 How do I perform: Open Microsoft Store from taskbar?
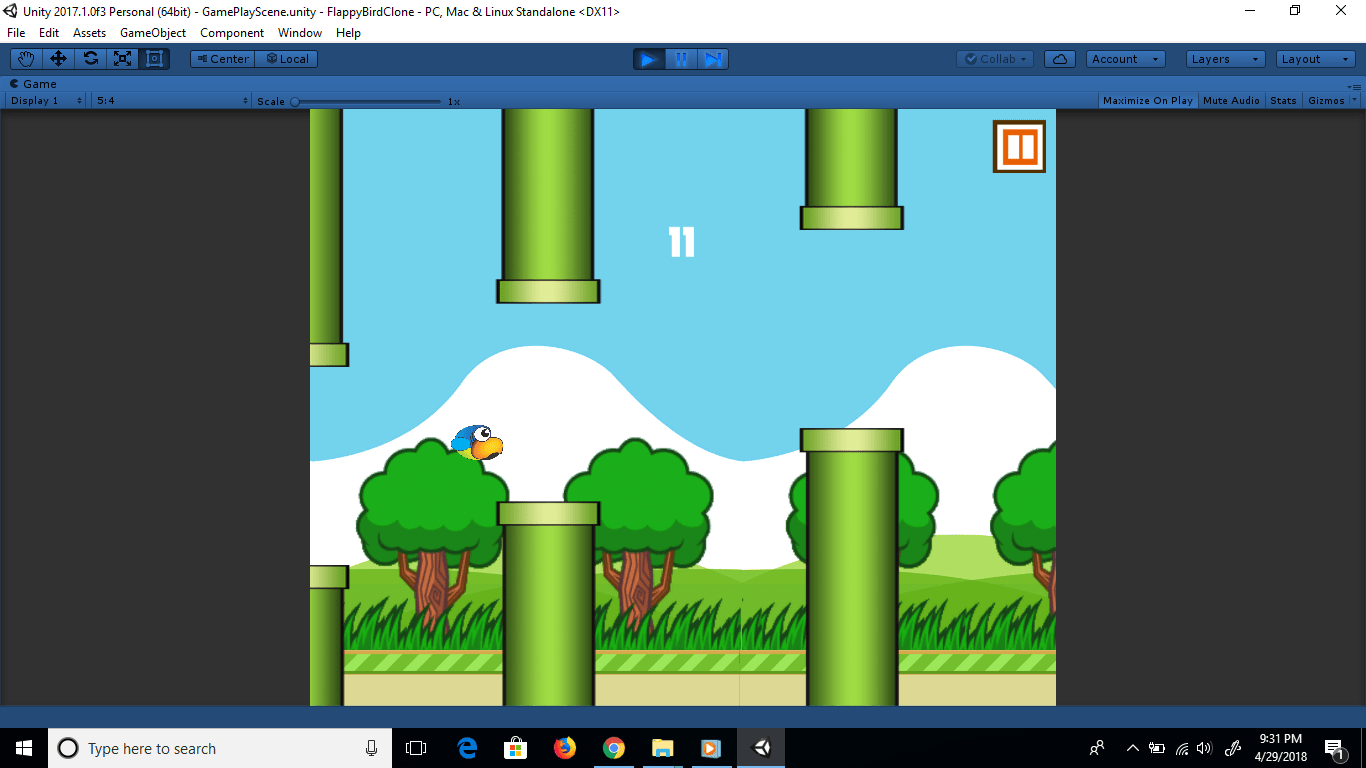point(515,748)
